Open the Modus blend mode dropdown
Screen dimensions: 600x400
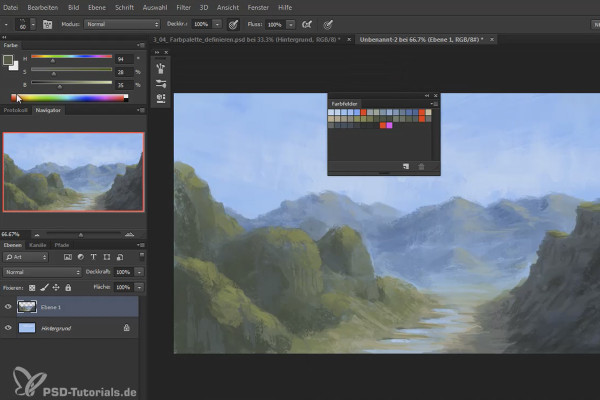(x=122, y=24)
